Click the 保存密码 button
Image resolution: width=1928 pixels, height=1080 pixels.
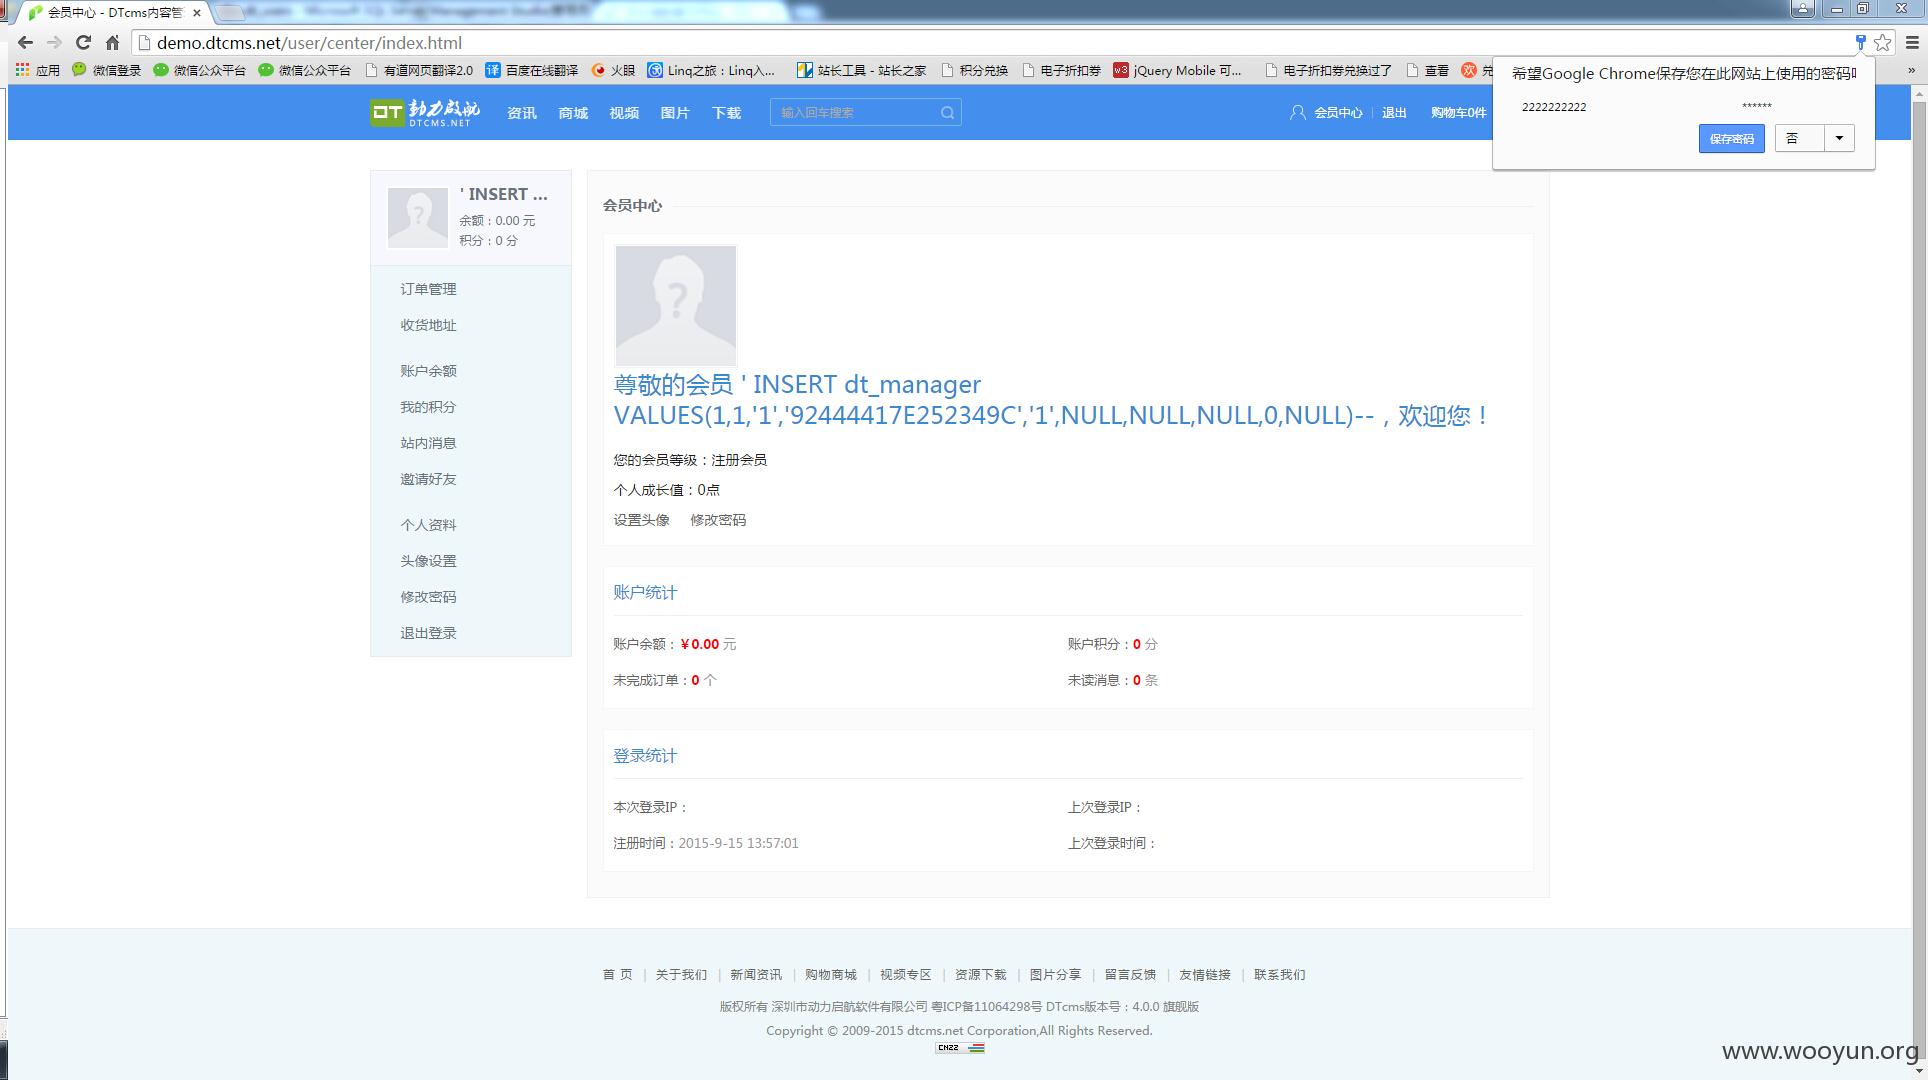(x=1731, y=139)
